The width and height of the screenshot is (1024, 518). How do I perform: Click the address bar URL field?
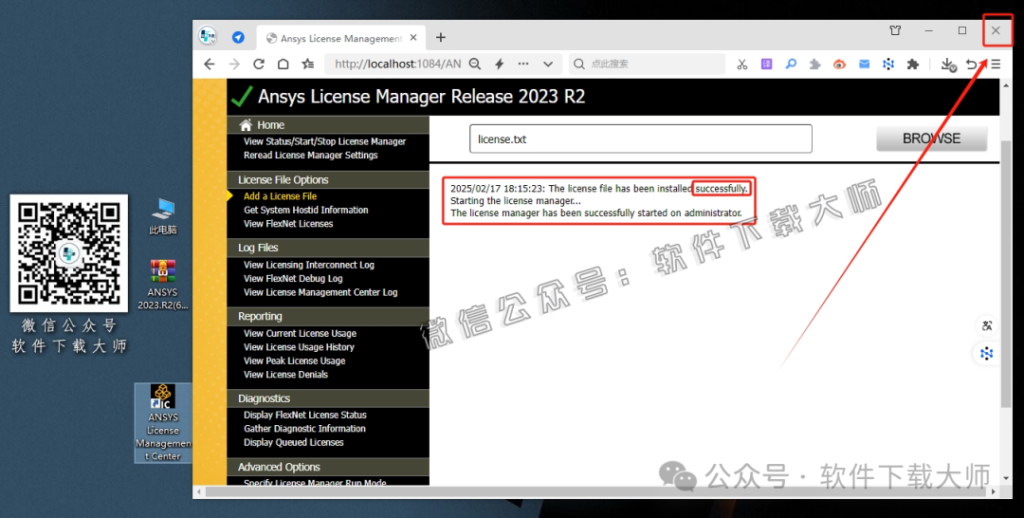point(397,64)
